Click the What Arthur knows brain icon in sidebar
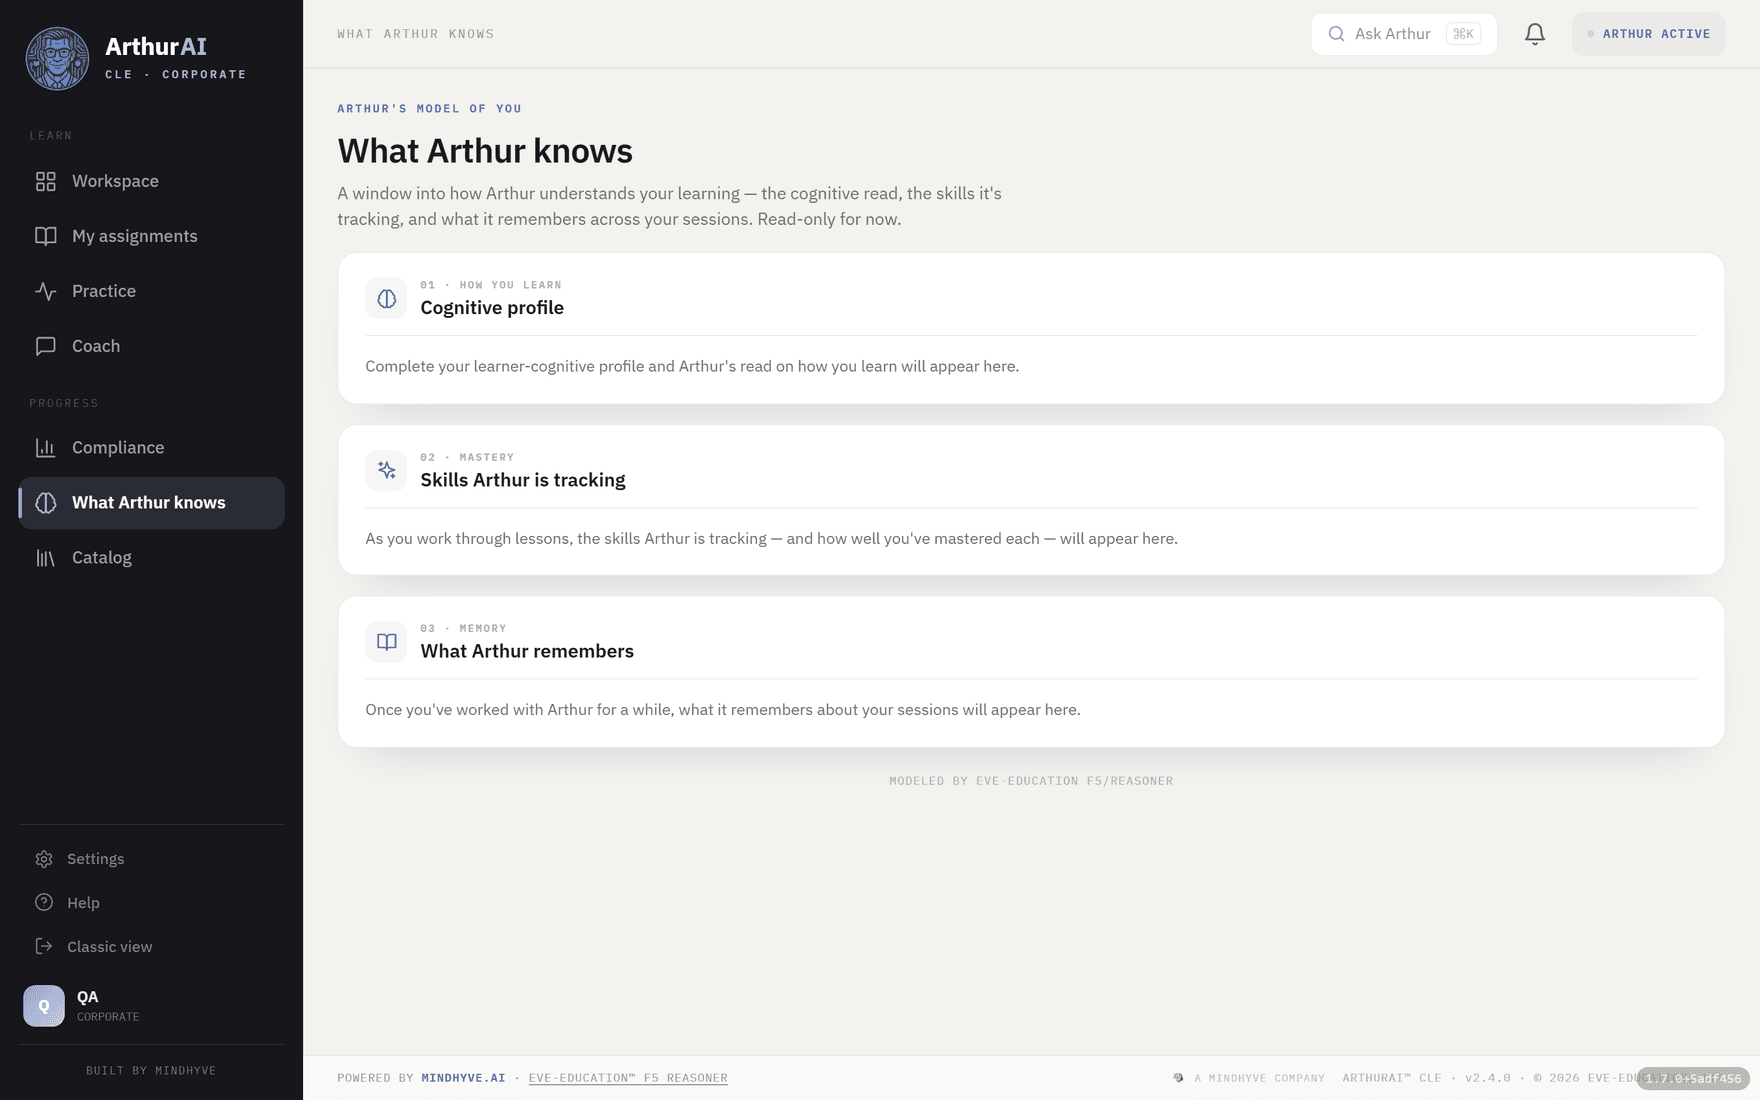The image size is (1760, 1100). pyautogui.click(x=46, y=503)
